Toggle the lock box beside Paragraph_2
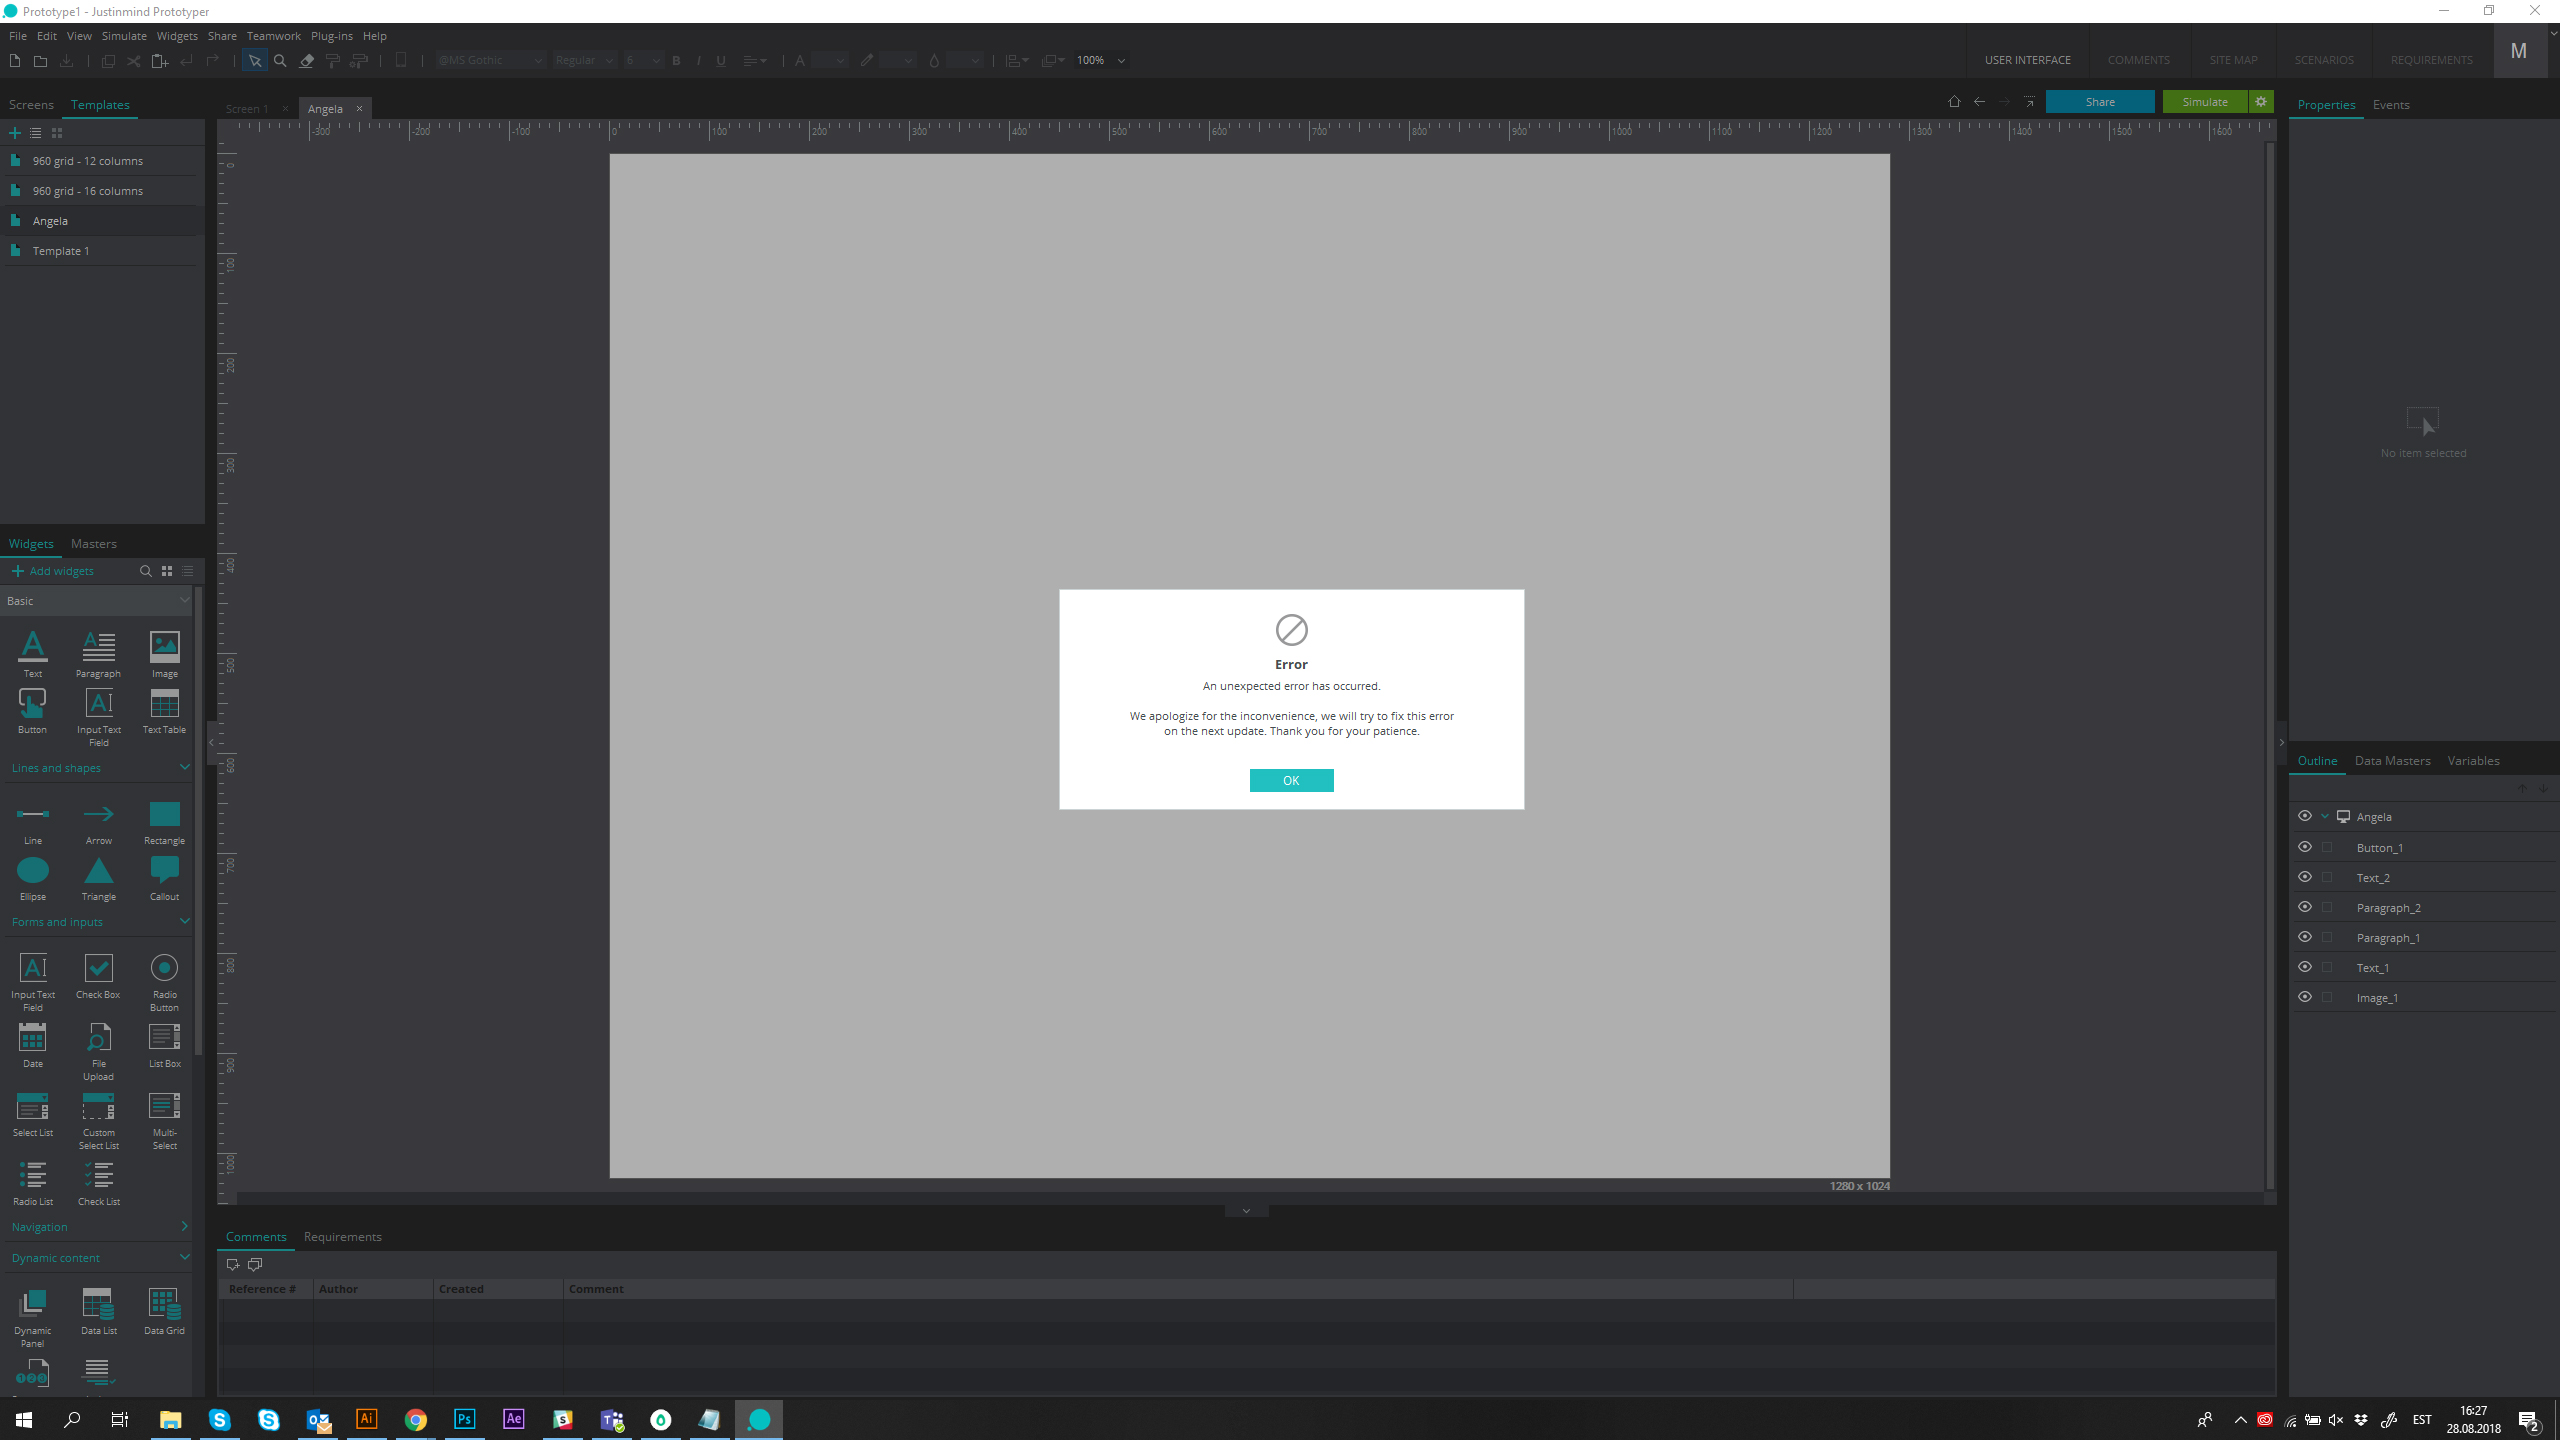 pos(2327,908)
